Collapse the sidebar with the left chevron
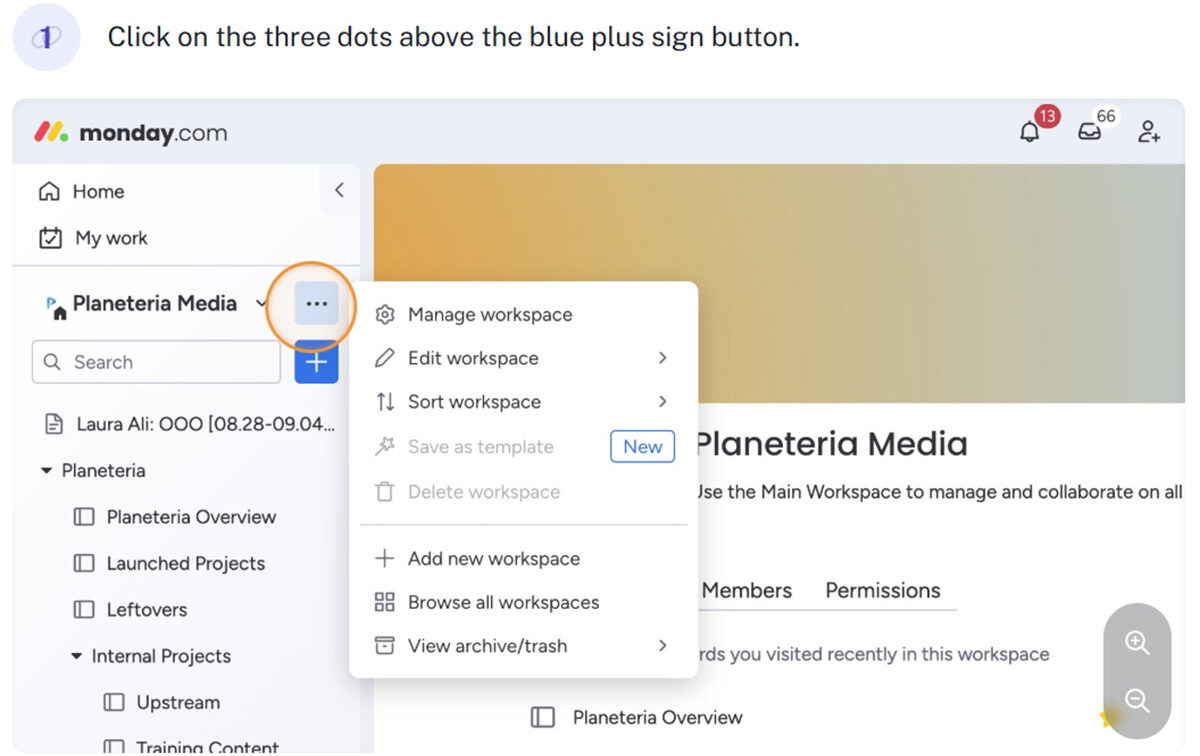 click(x=339, y=190)
